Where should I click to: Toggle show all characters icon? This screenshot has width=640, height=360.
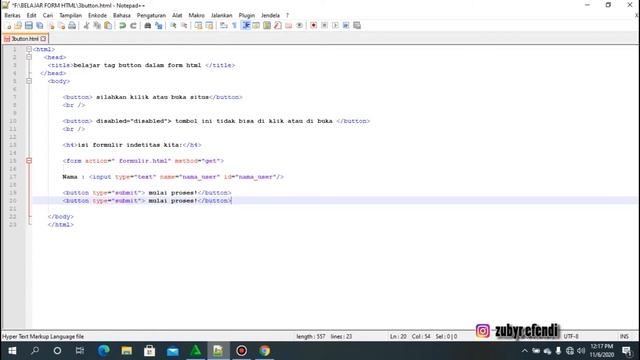[234, 26]
